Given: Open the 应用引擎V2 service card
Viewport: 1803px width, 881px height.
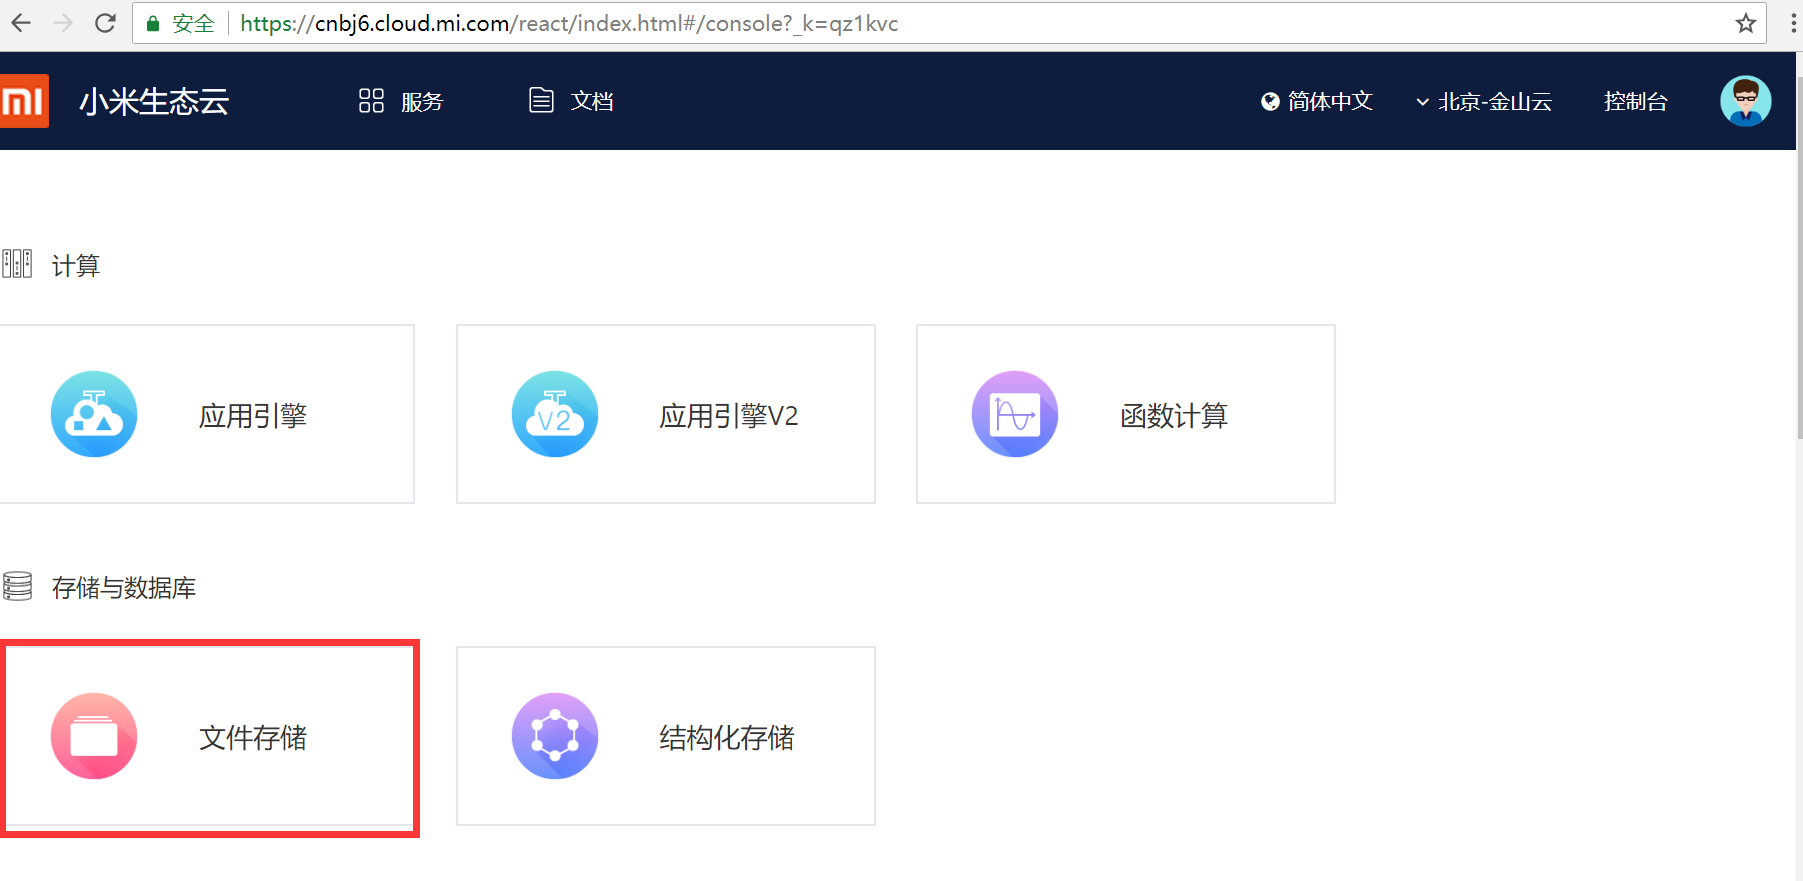Looking at the screenshot, I should (x=666, y=414).
